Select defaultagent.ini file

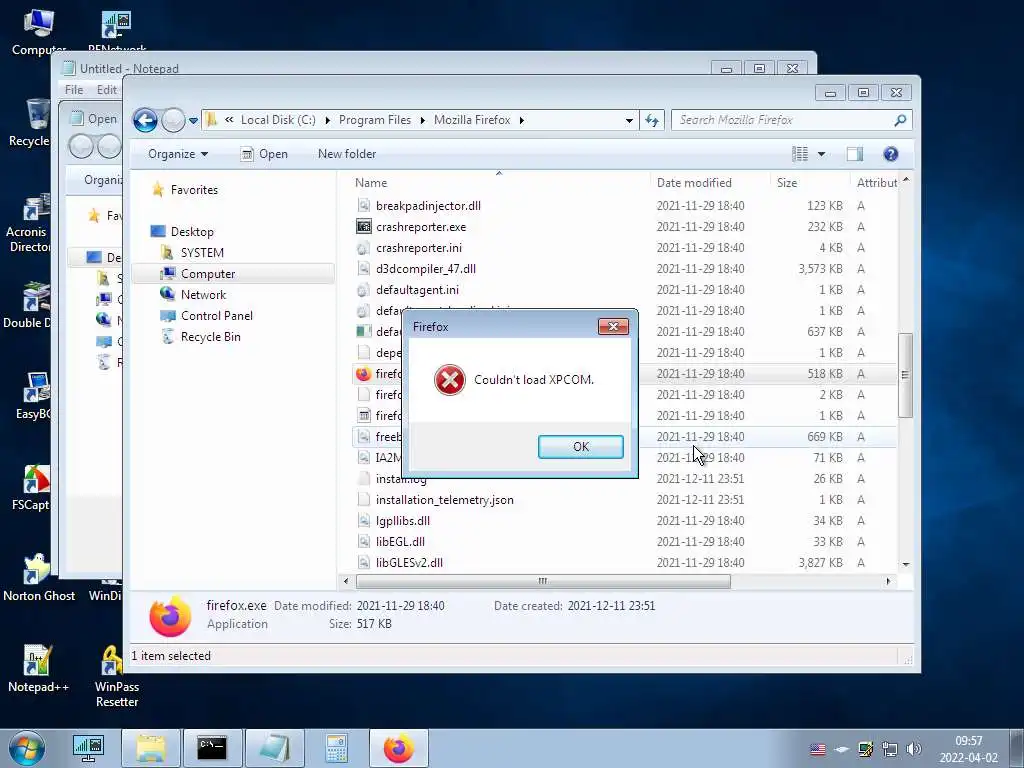click(417, 289)
